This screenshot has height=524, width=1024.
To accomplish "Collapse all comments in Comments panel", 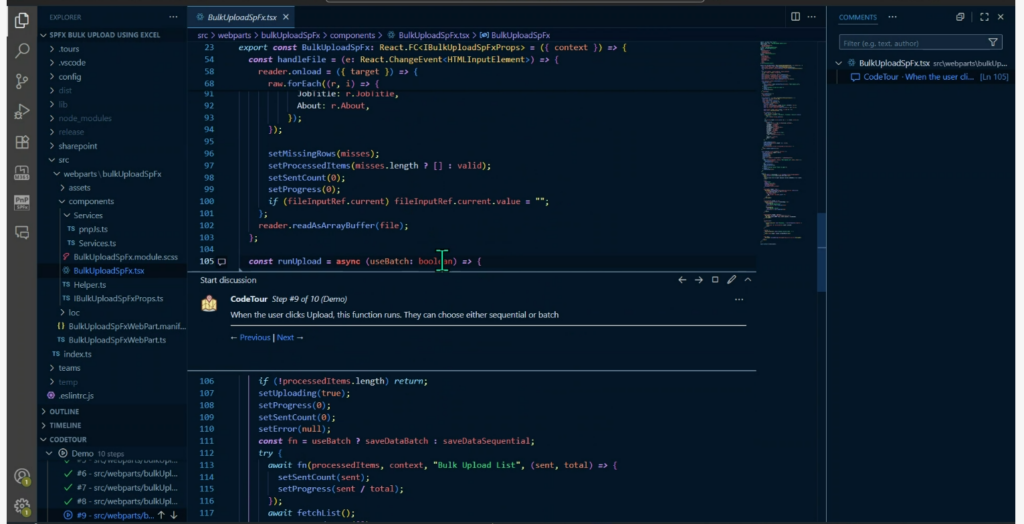I will click(960, 17).
